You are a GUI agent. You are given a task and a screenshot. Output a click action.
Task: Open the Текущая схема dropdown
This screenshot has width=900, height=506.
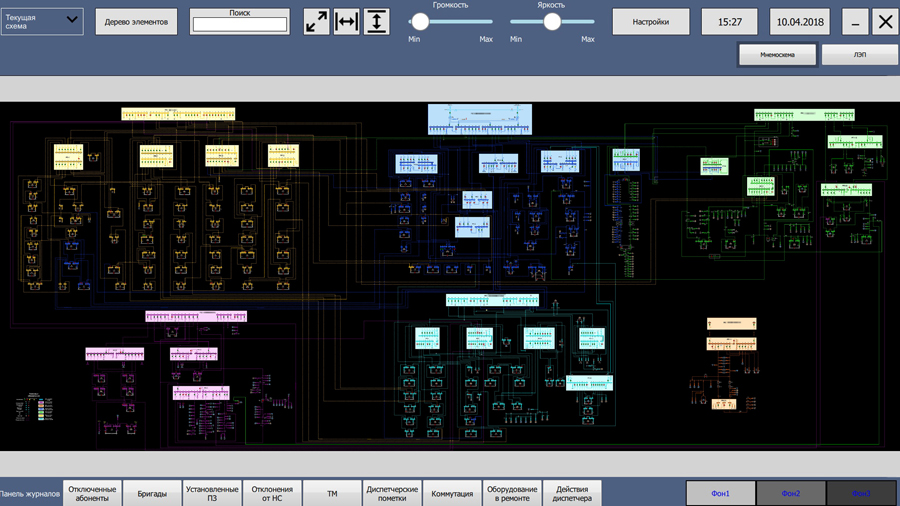[x=42, y=22]
